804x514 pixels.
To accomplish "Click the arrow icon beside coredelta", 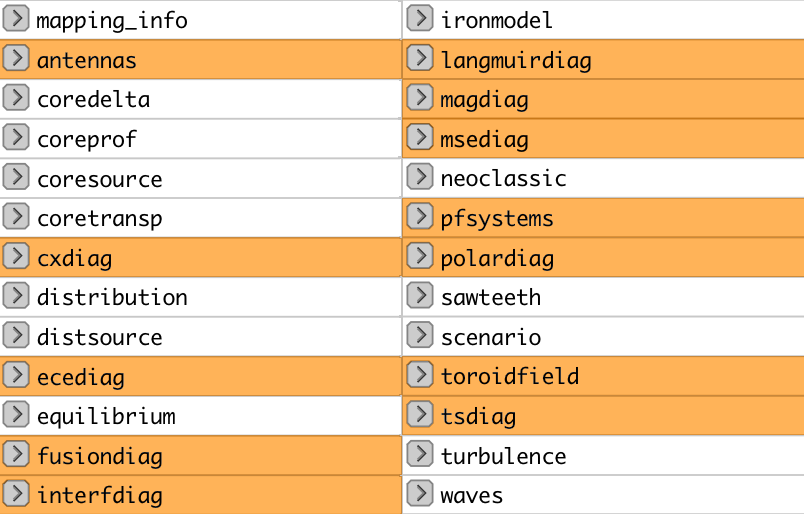I will tap(16, 98).
